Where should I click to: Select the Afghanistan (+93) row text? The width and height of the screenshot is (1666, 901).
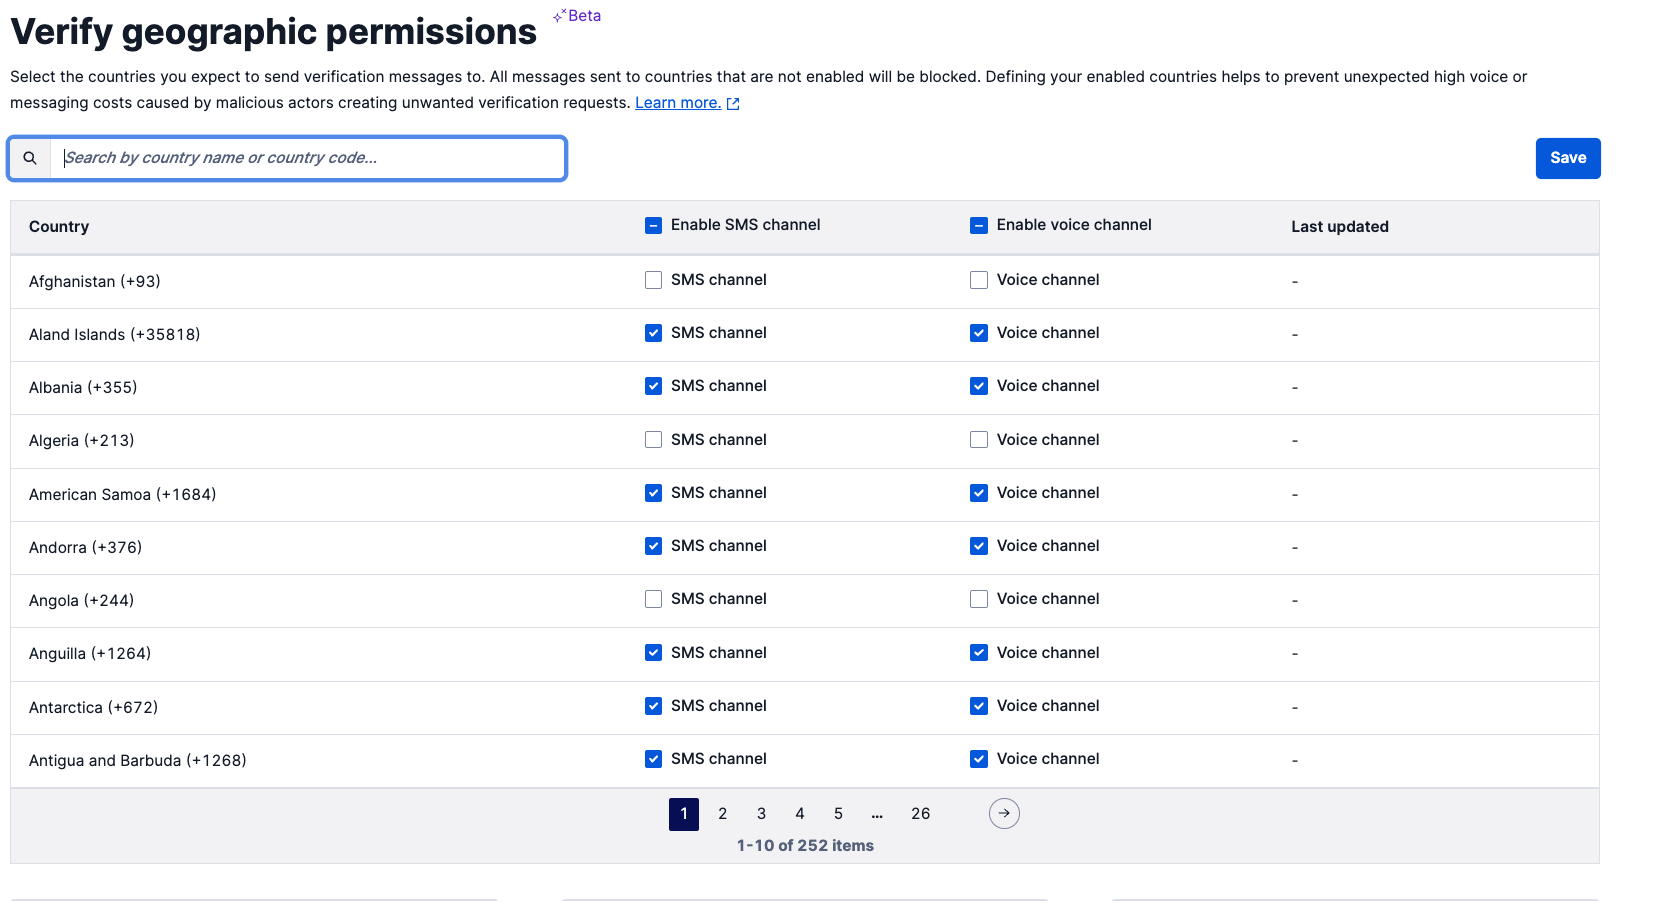coord(95,282)
